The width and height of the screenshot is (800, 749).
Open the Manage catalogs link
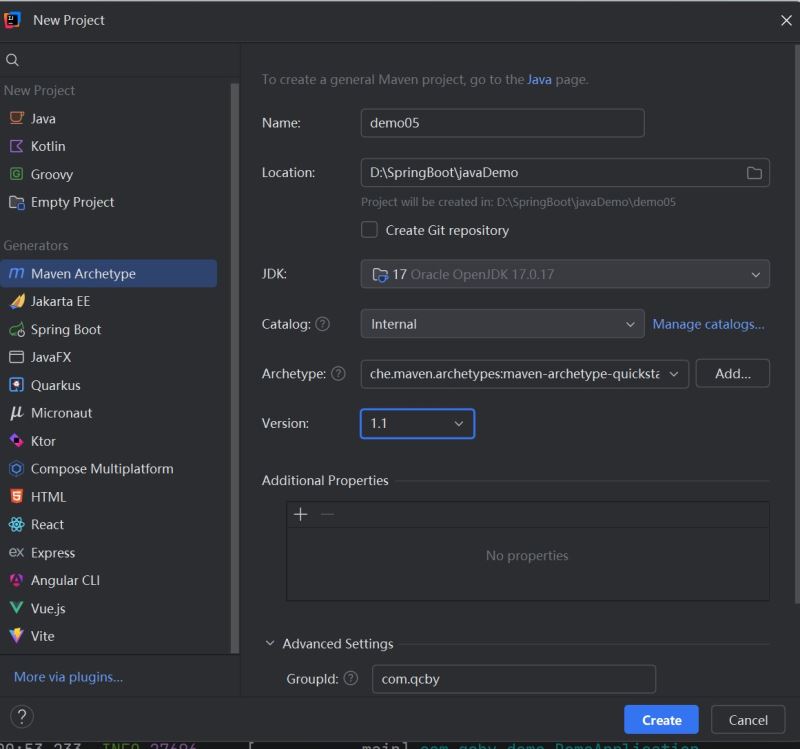[x=708, y=324]
